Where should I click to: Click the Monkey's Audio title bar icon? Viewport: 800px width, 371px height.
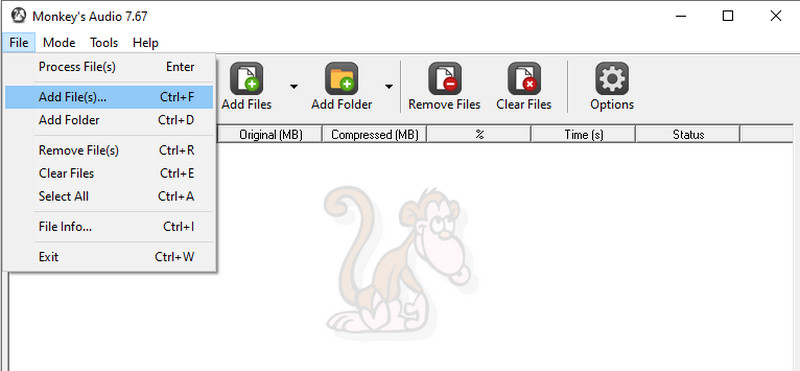[x=18, y=16]
